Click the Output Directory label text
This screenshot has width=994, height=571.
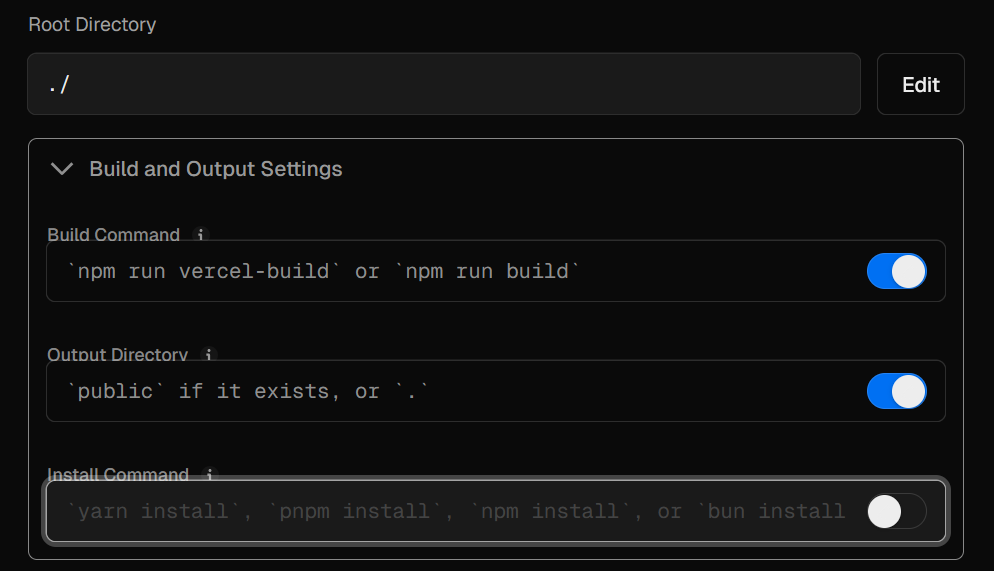117,355
